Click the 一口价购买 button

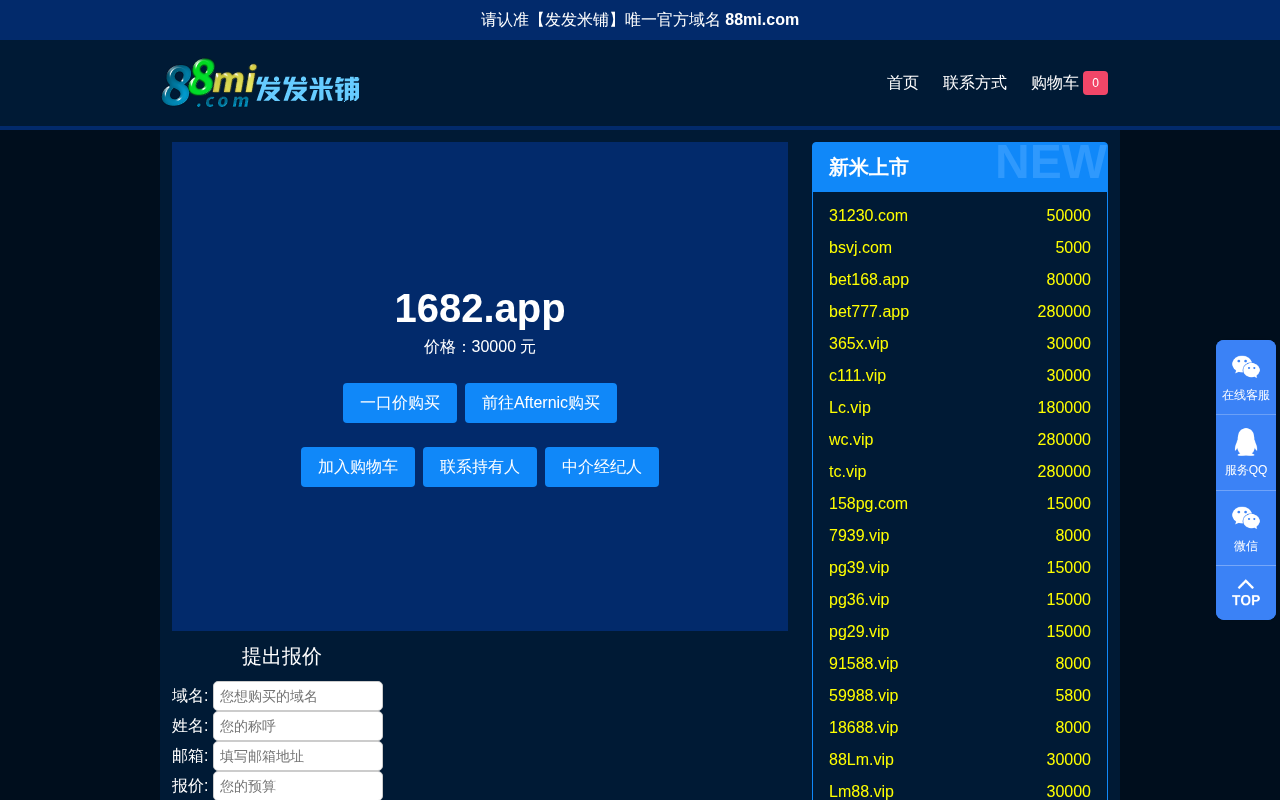coord(400,403)
